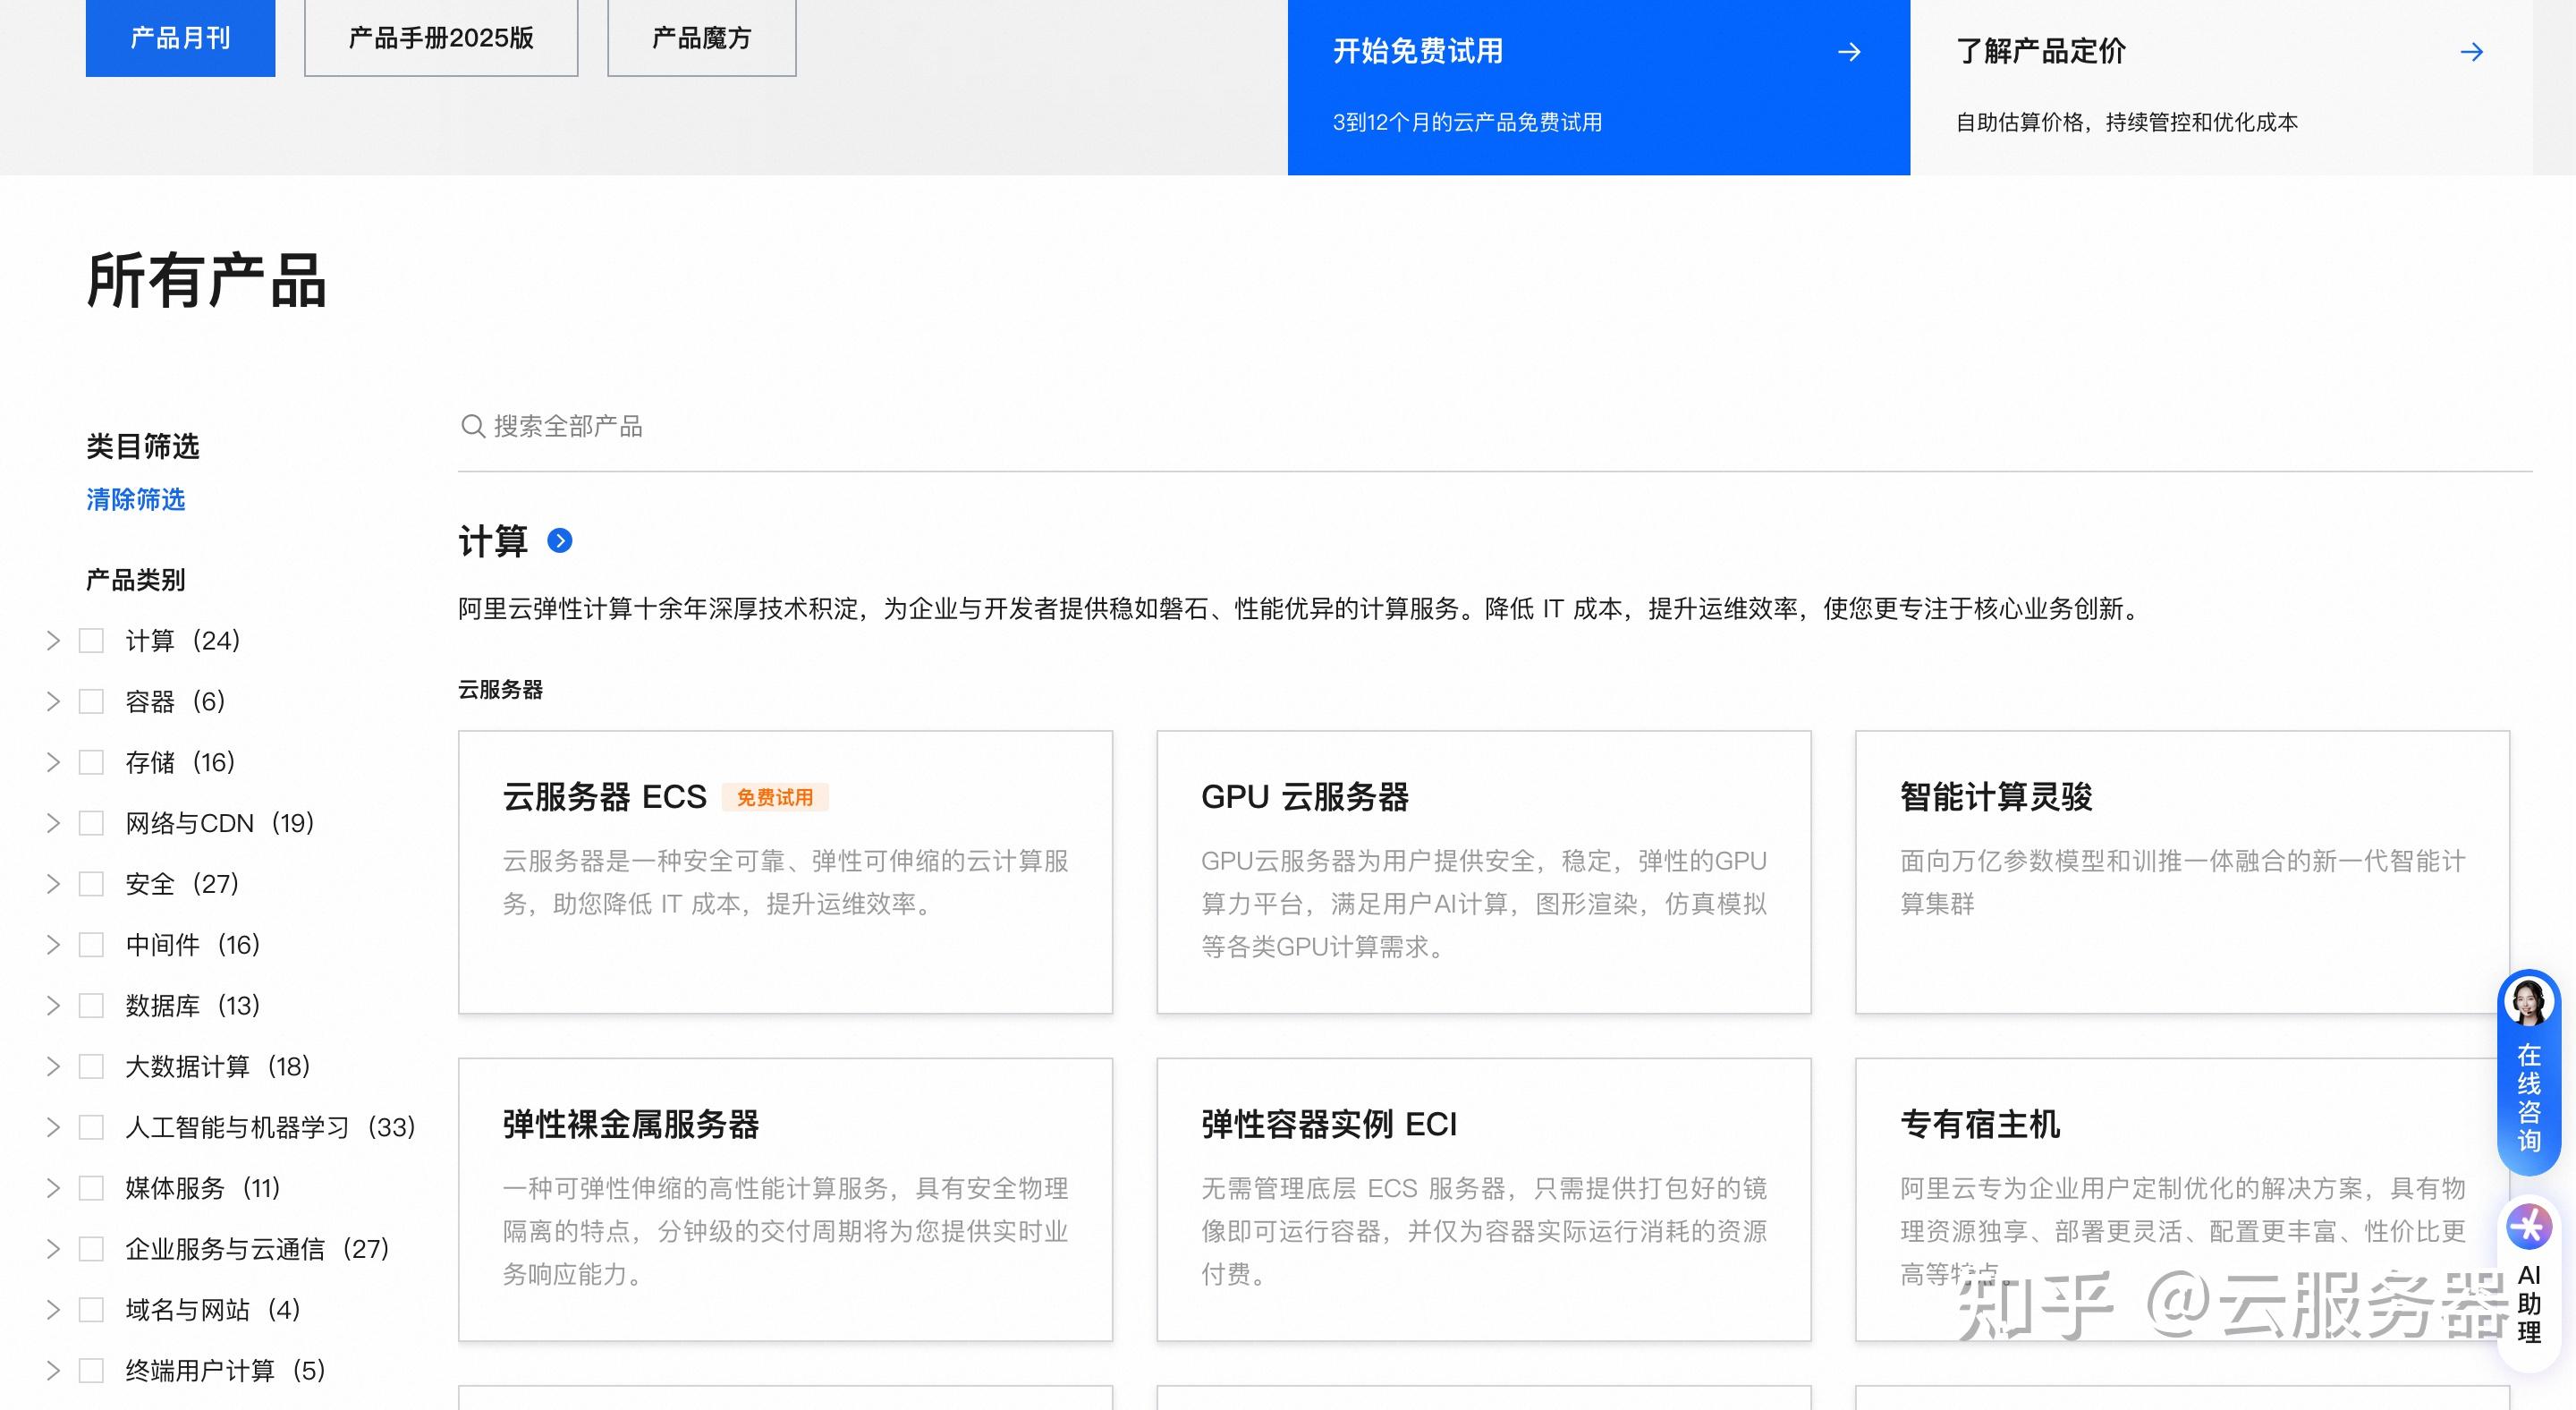The height and width of the screenshot is (1410, 2576).
Task: Click the 清除筛选 link
Action: [x=135, y=500]
